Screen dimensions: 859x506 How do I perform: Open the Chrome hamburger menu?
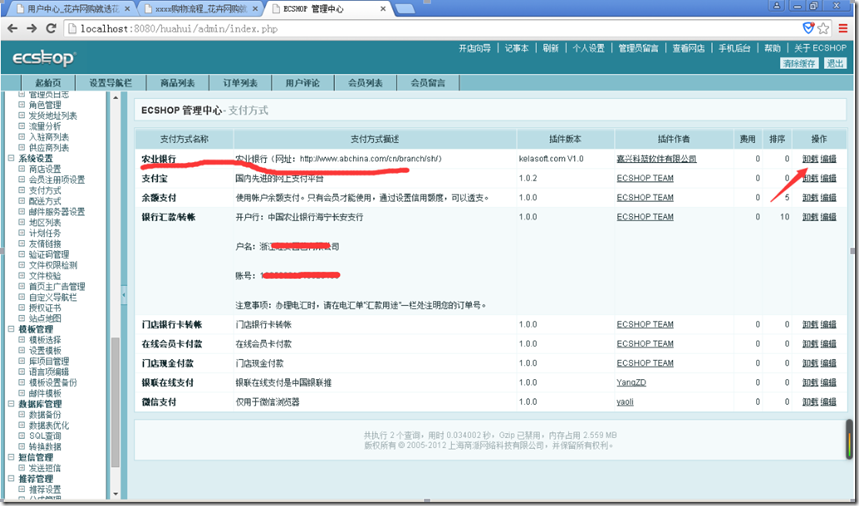(x=843, y=28)
